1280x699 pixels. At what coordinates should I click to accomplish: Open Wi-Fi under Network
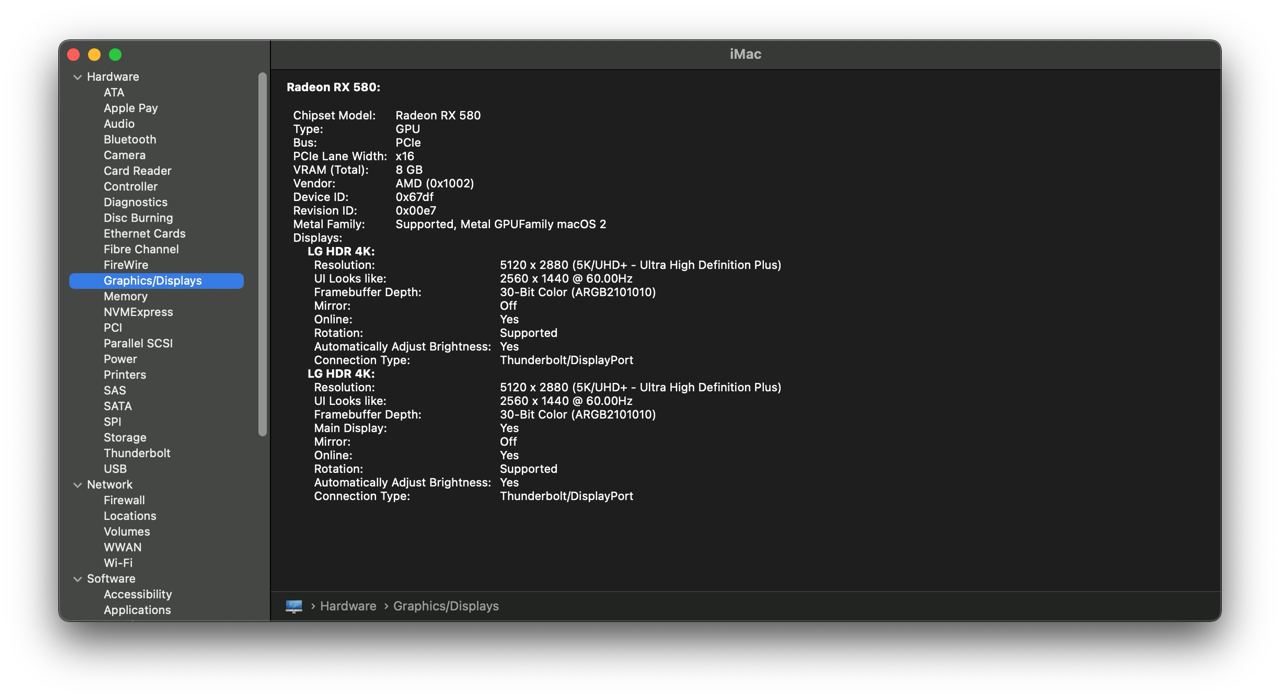[118, 563]
